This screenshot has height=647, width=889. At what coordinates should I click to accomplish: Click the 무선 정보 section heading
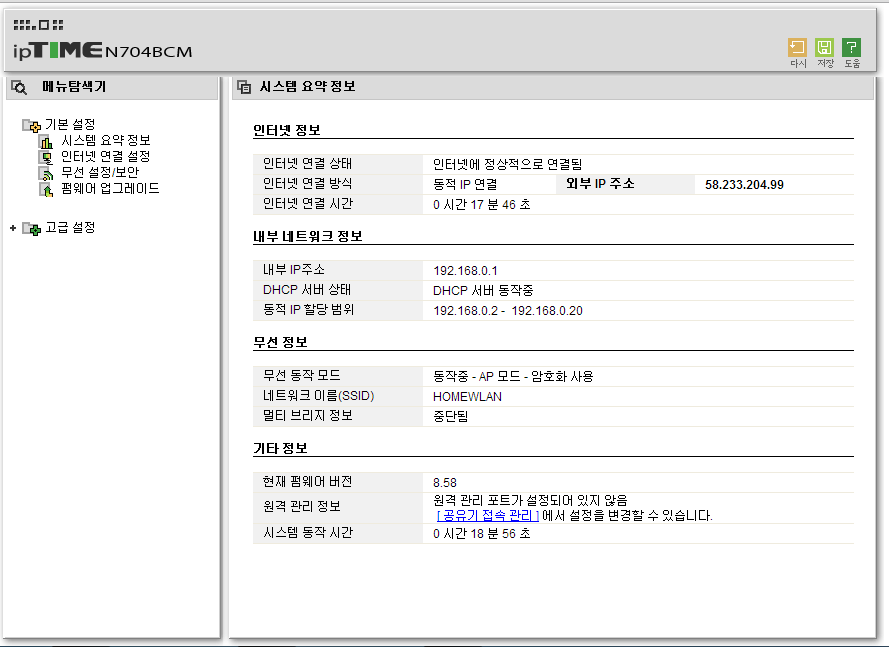click(280, 342)
